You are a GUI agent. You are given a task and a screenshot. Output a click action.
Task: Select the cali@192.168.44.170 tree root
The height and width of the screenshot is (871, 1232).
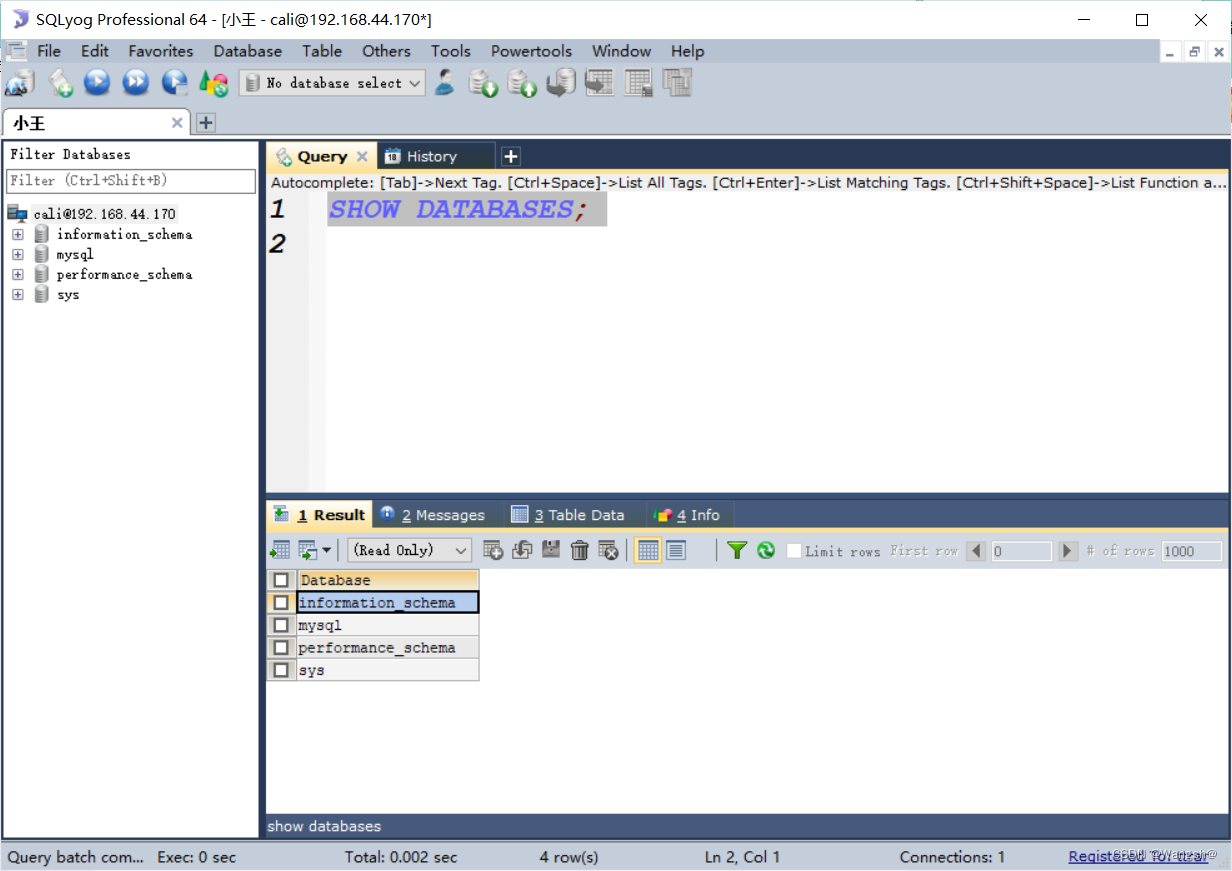(x=104, y=213)
